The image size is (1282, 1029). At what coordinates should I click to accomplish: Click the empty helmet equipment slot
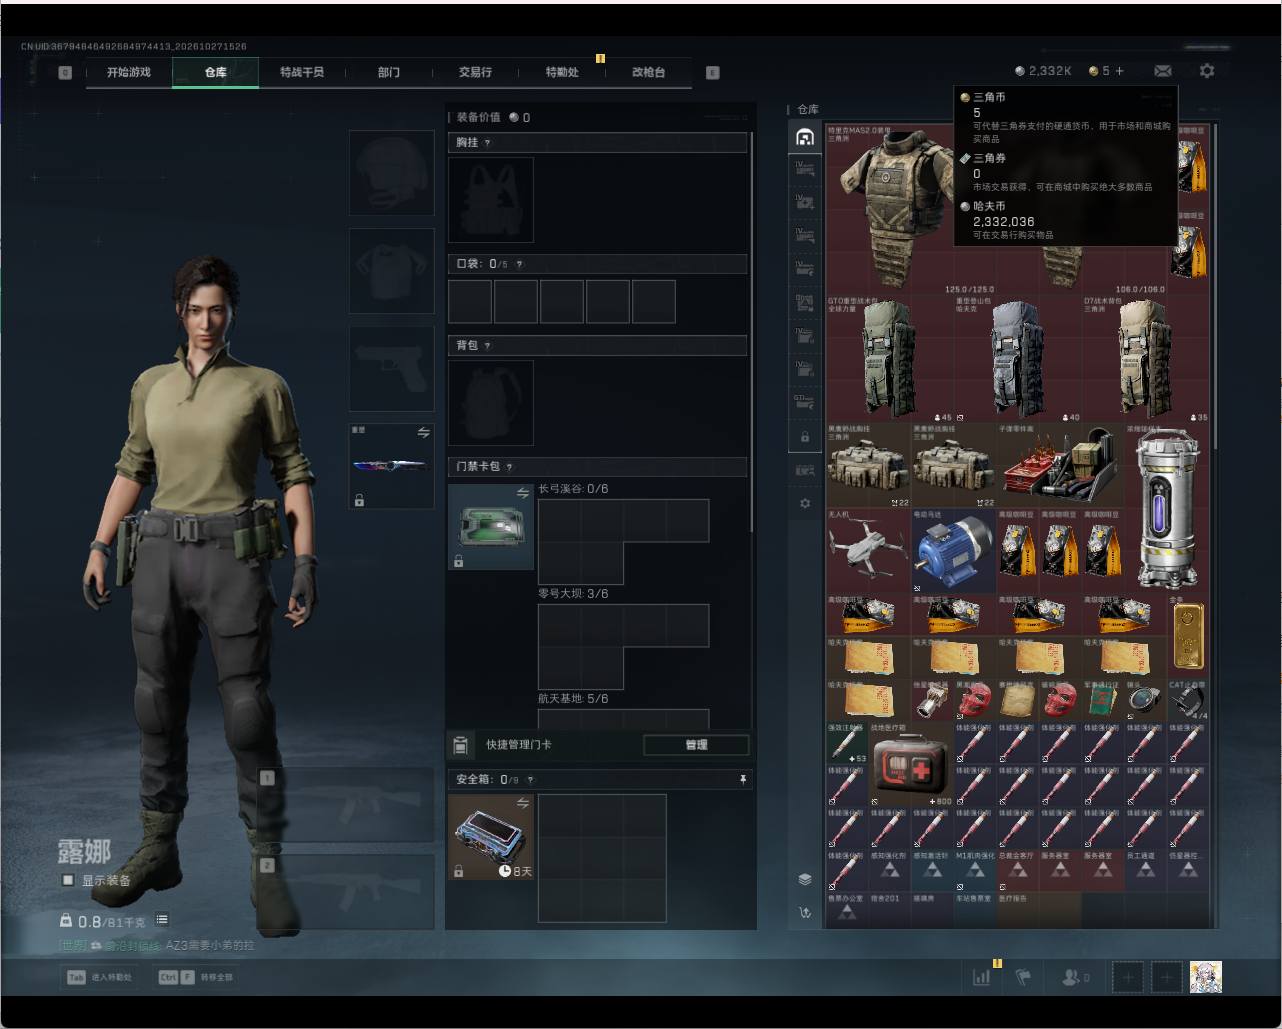[391, 172]
